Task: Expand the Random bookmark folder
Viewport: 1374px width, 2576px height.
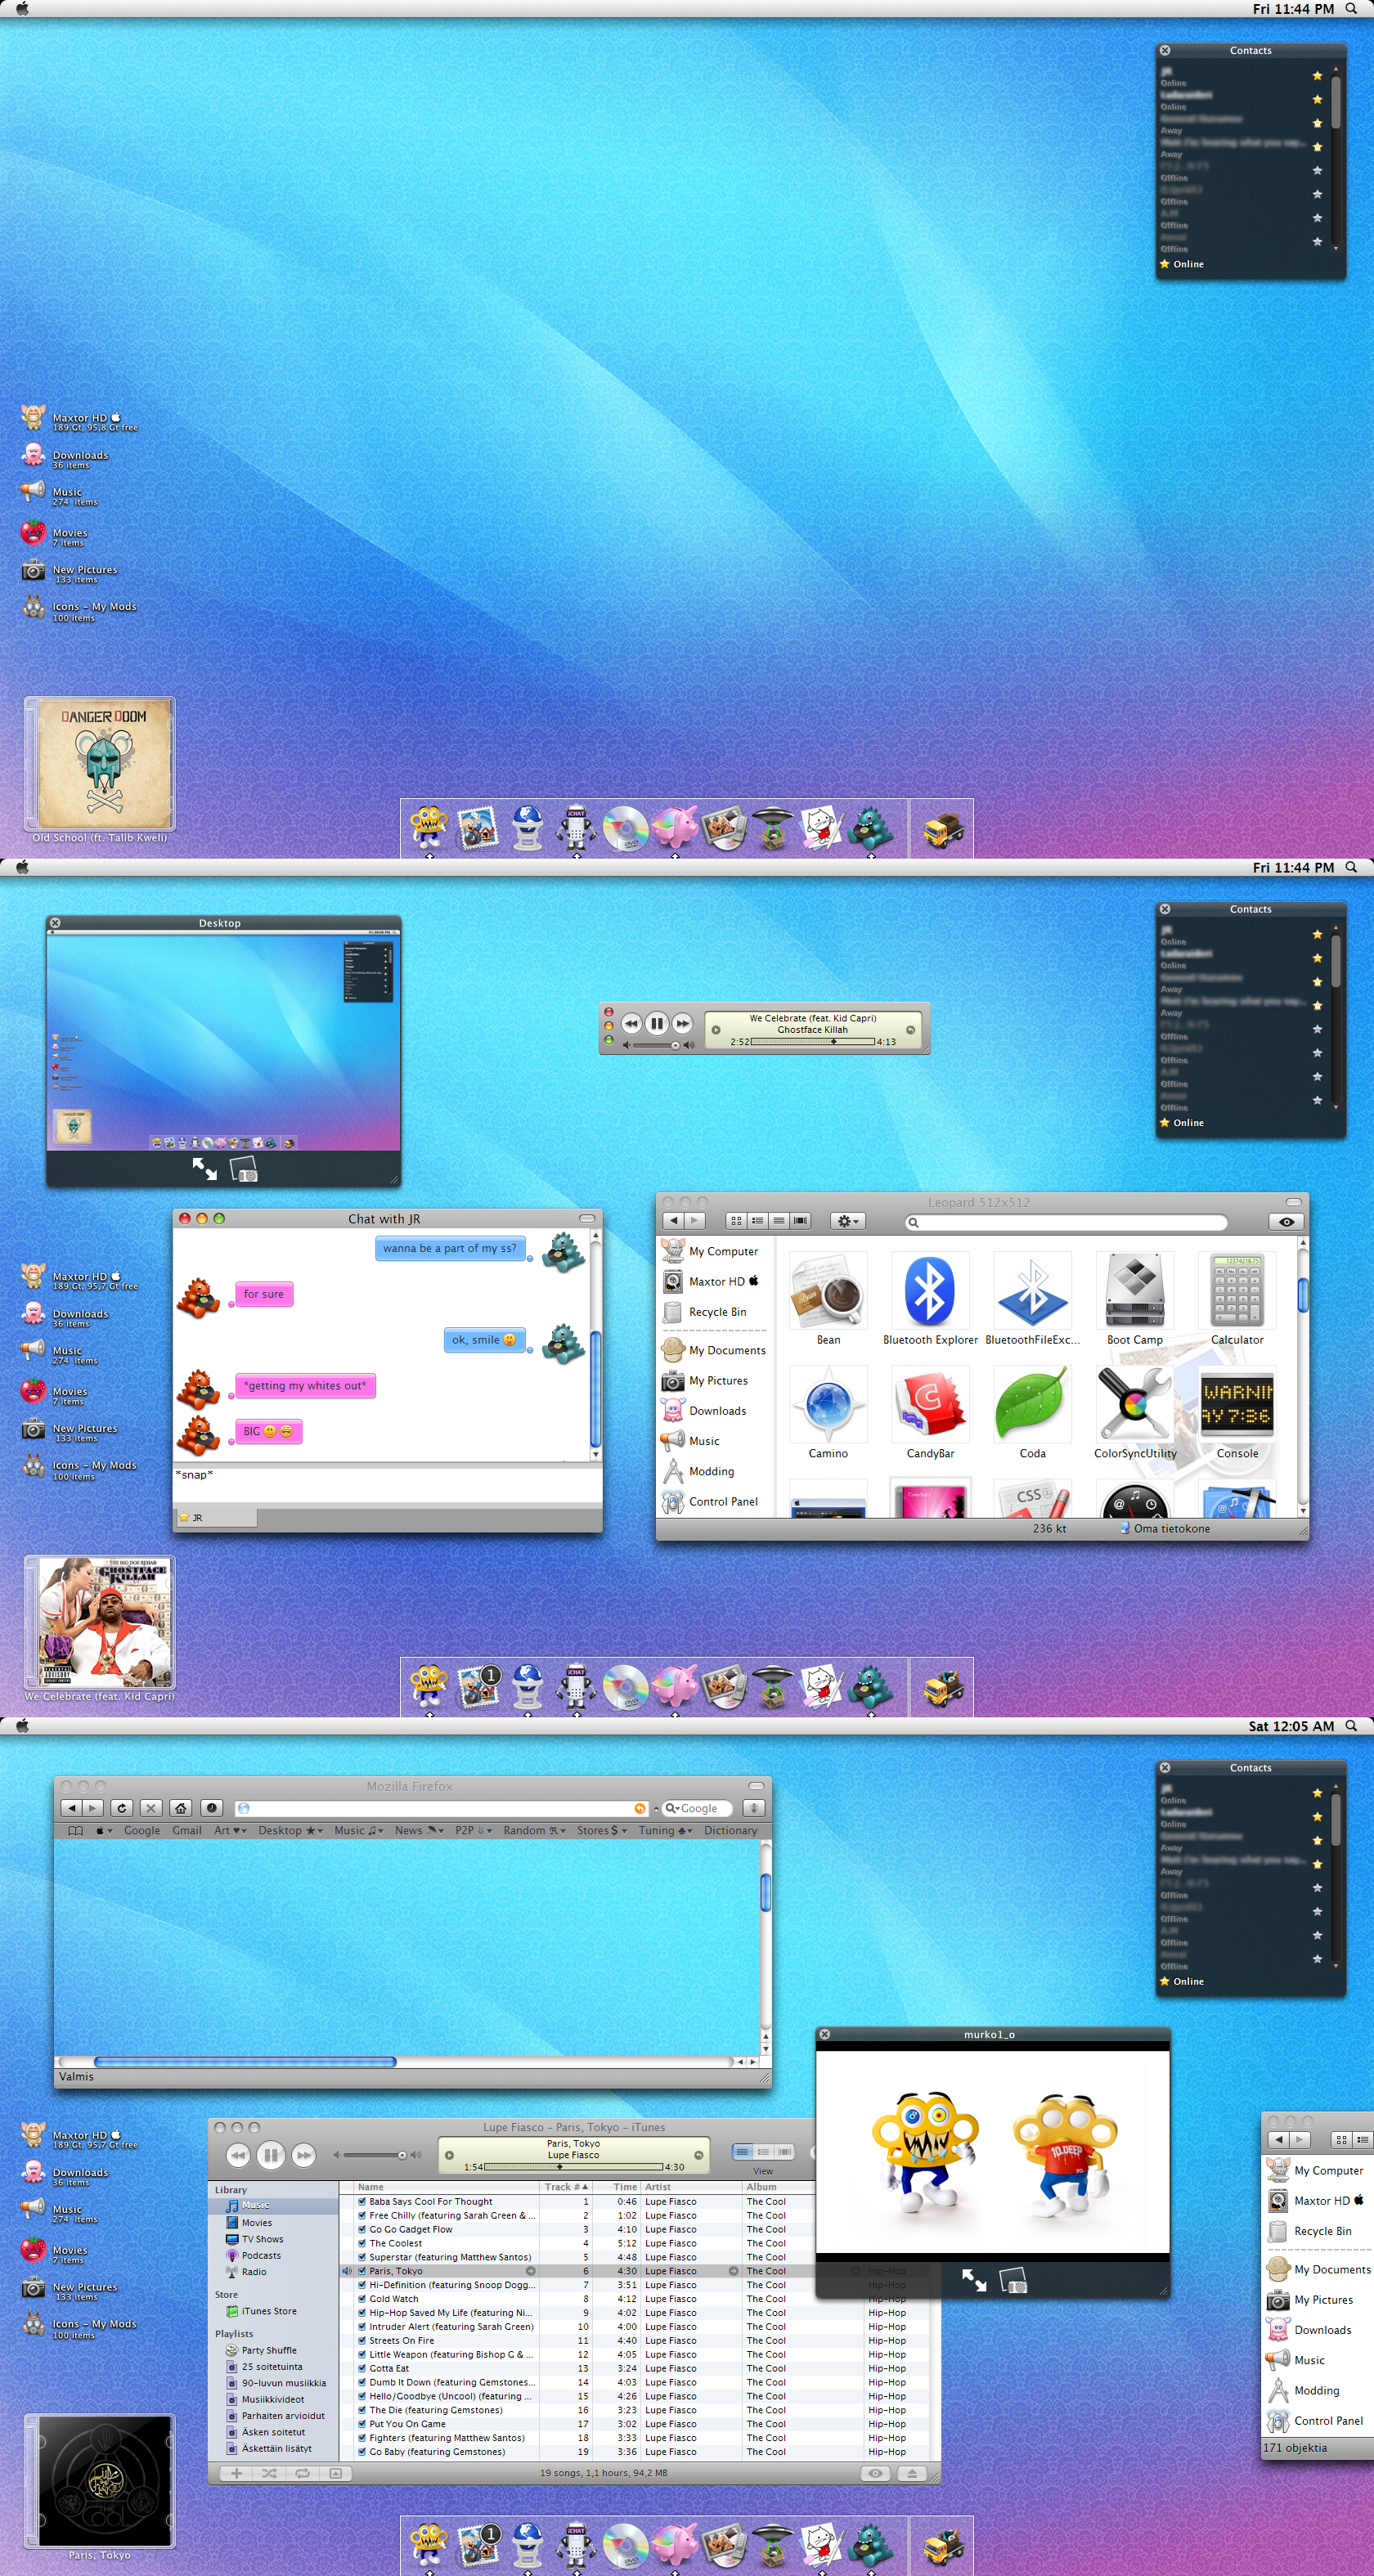Action: click(x=534, y=1831)
